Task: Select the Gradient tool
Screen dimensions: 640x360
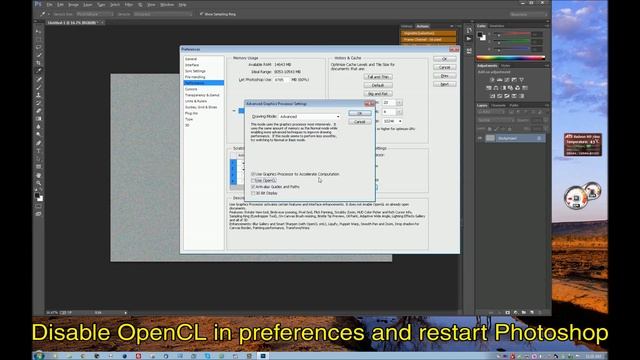Action: click(38, 119)
